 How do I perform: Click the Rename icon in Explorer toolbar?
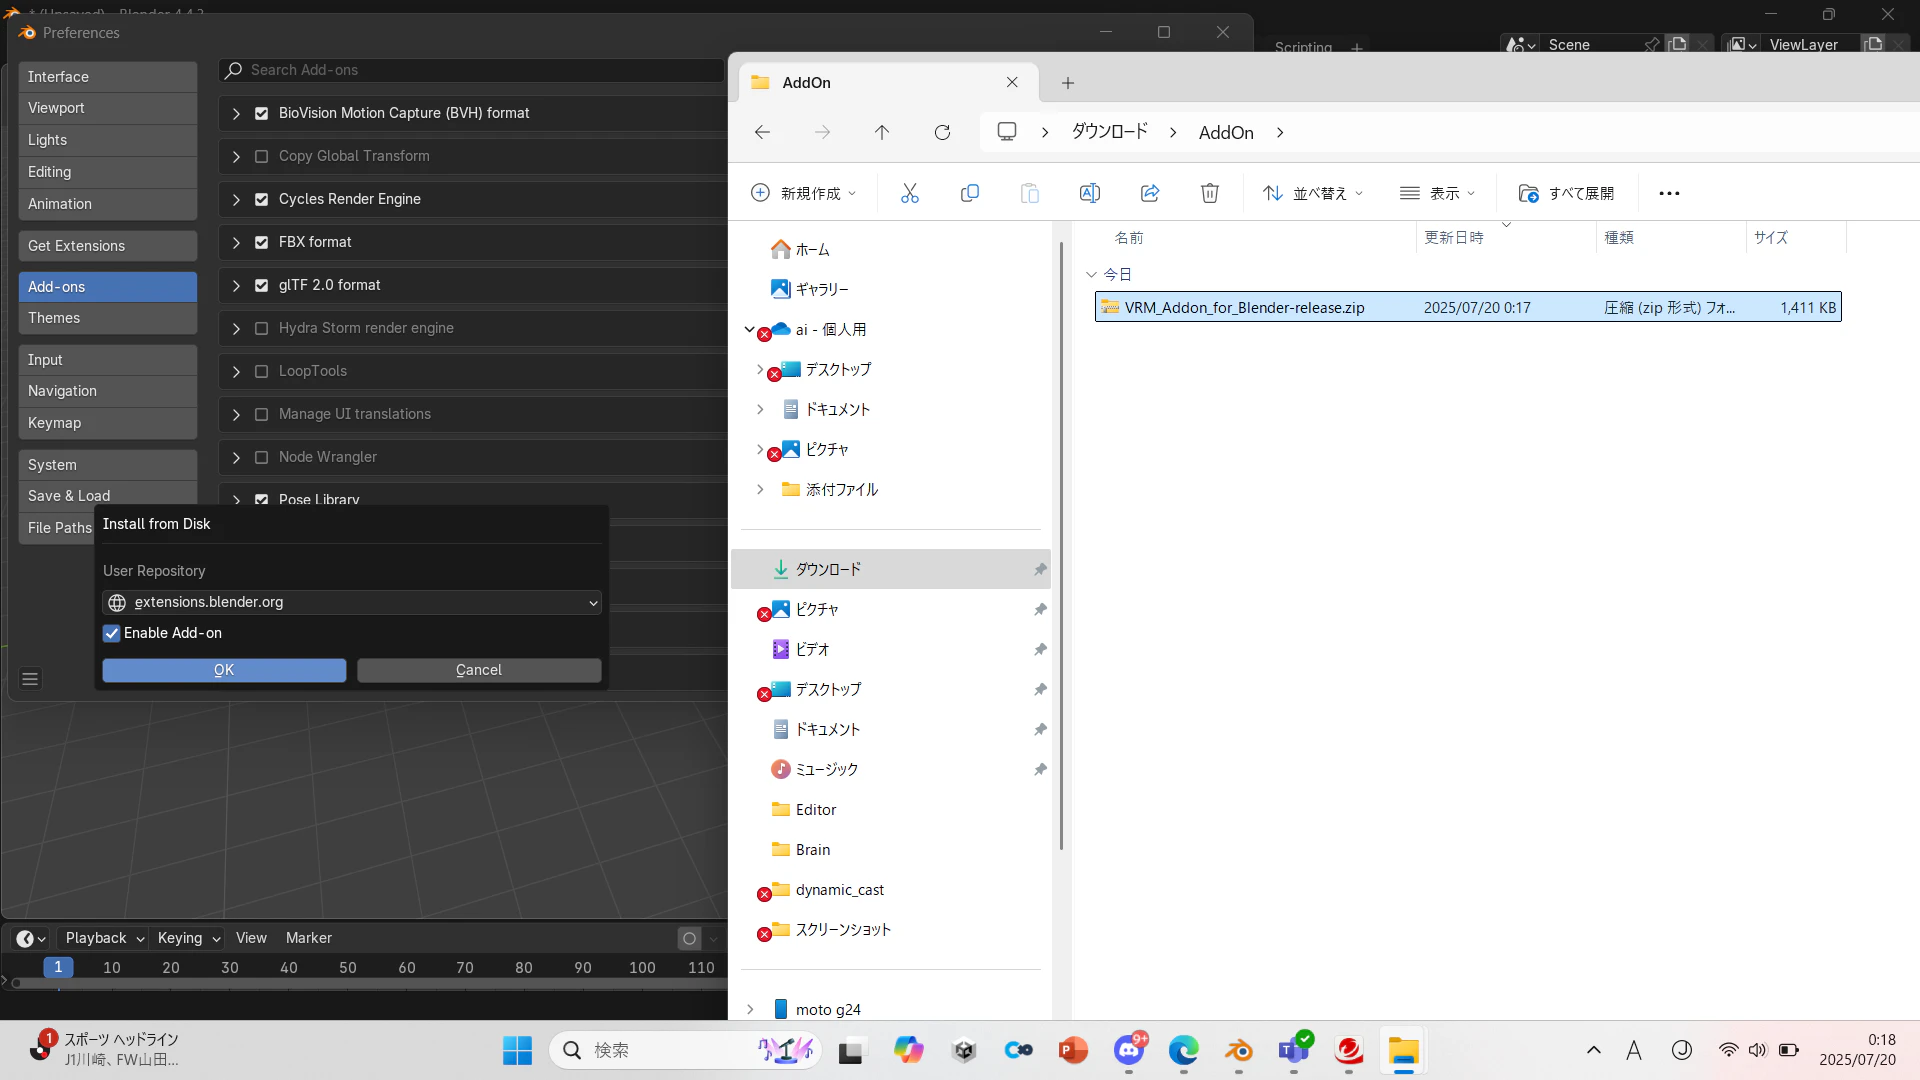[x=1089, y=193]
